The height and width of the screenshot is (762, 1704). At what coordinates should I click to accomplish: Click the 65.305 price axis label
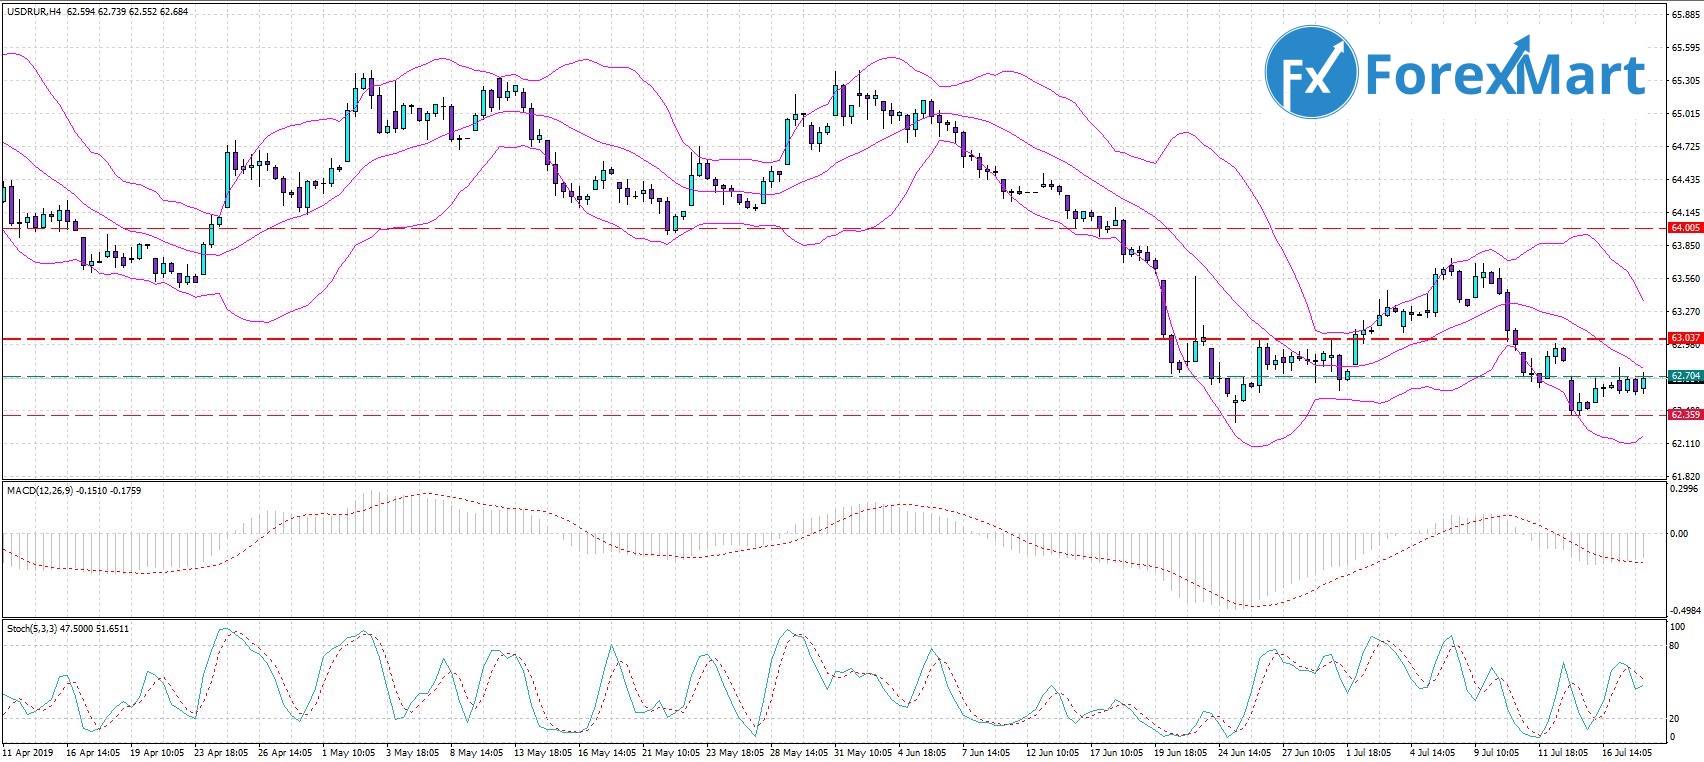pos(1685,81)
